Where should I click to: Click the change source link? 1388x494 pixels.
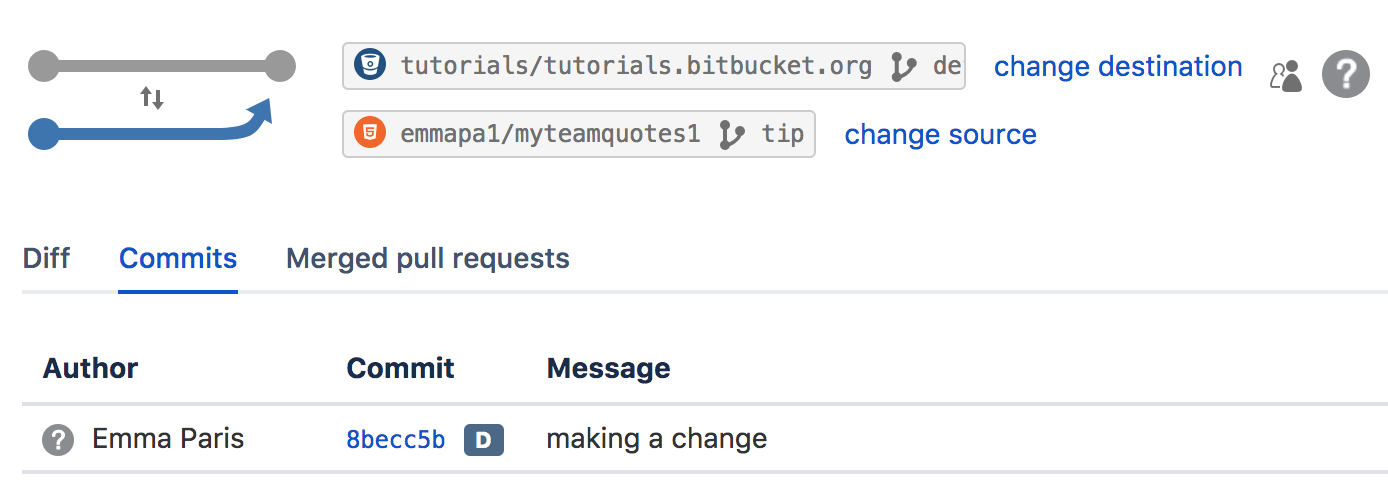click(x=940, y=134)
